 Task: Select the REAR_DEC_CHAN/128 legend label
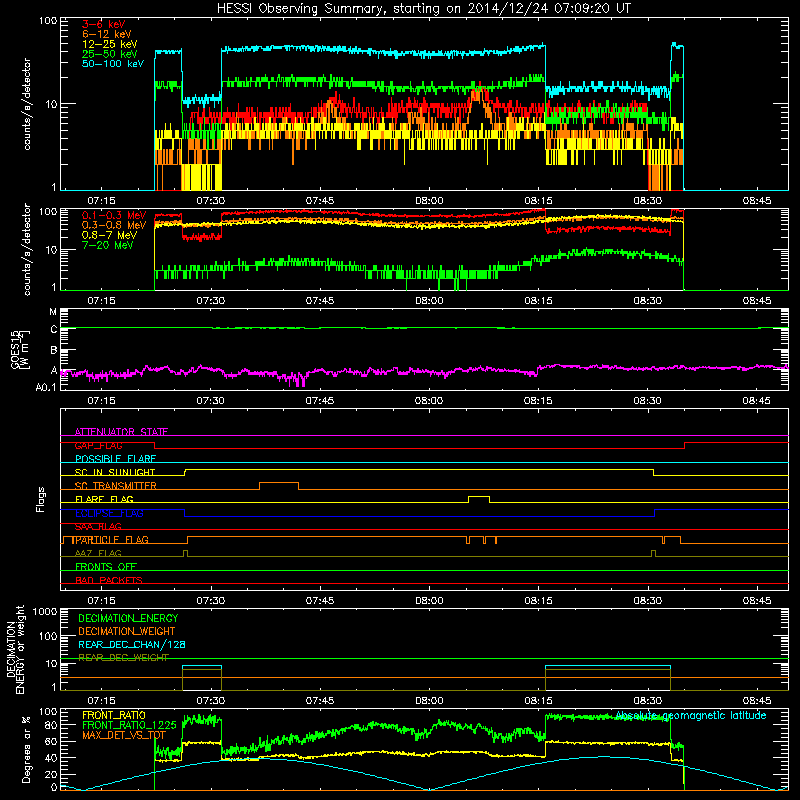pos(132,644)
